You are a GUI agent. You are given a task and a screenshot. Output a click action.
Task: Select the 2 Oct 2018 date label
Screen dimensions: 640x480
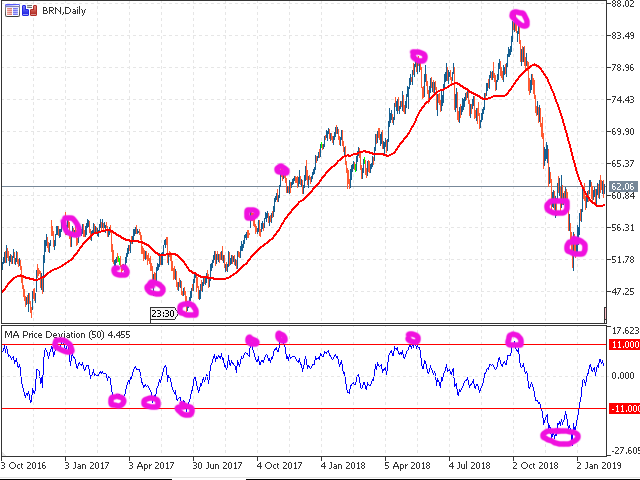click(535, 465)
